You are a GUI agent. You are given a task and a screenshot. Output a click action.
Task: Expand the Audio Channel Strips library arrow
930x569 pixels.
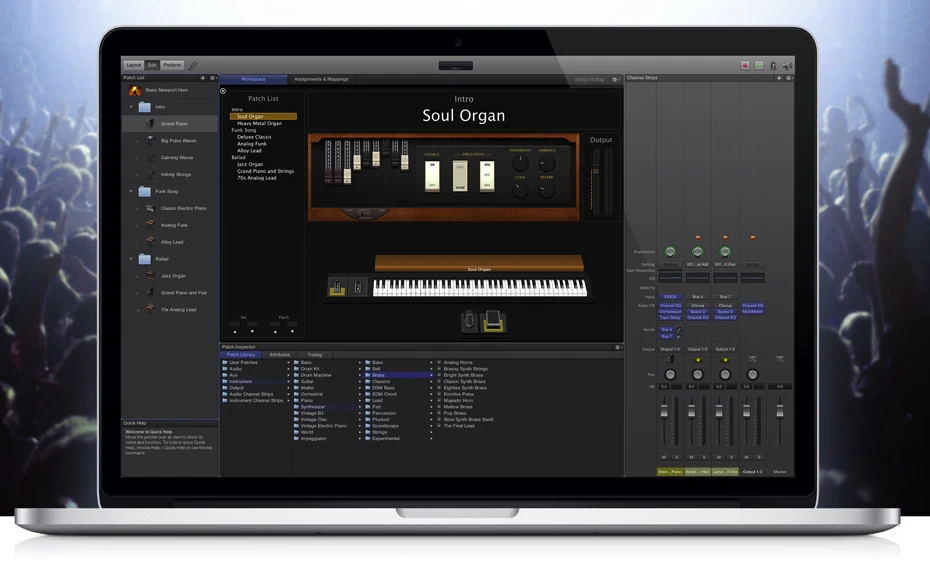(288, 394)
